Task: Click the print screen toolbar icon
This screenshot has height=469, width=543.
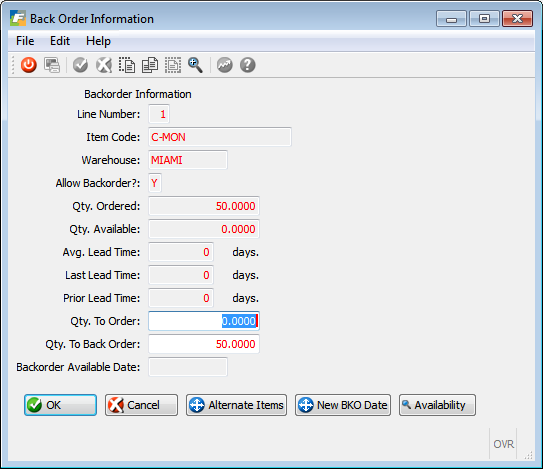Action: coord(52,65)
